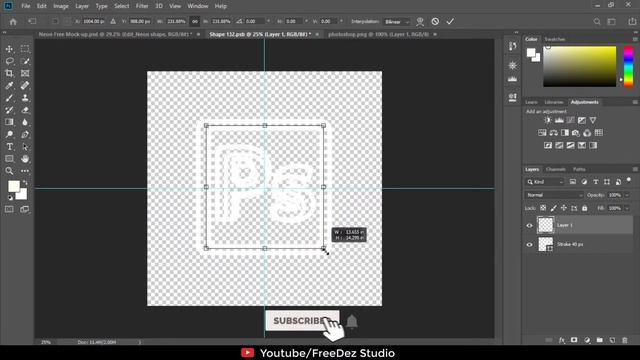The width and height of the screenshot is (640, 360).
Task: Select the Rectangle shape tool
Action: [9, 159]
